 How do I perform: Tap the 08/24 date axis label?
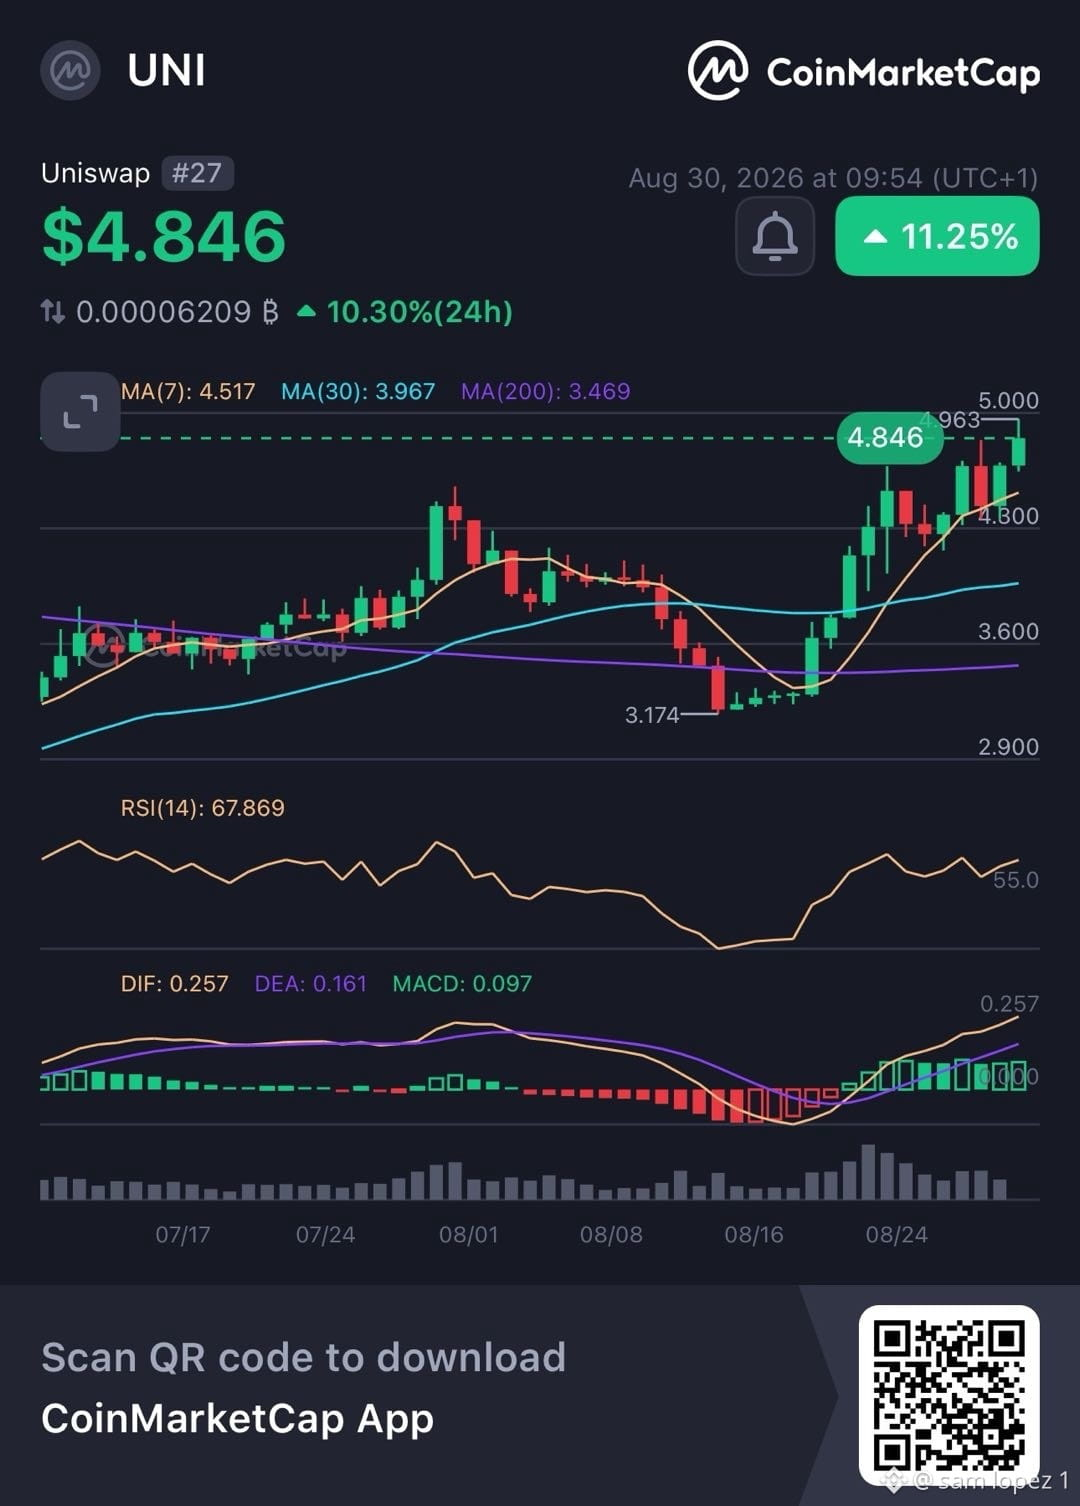[897, 1234]
